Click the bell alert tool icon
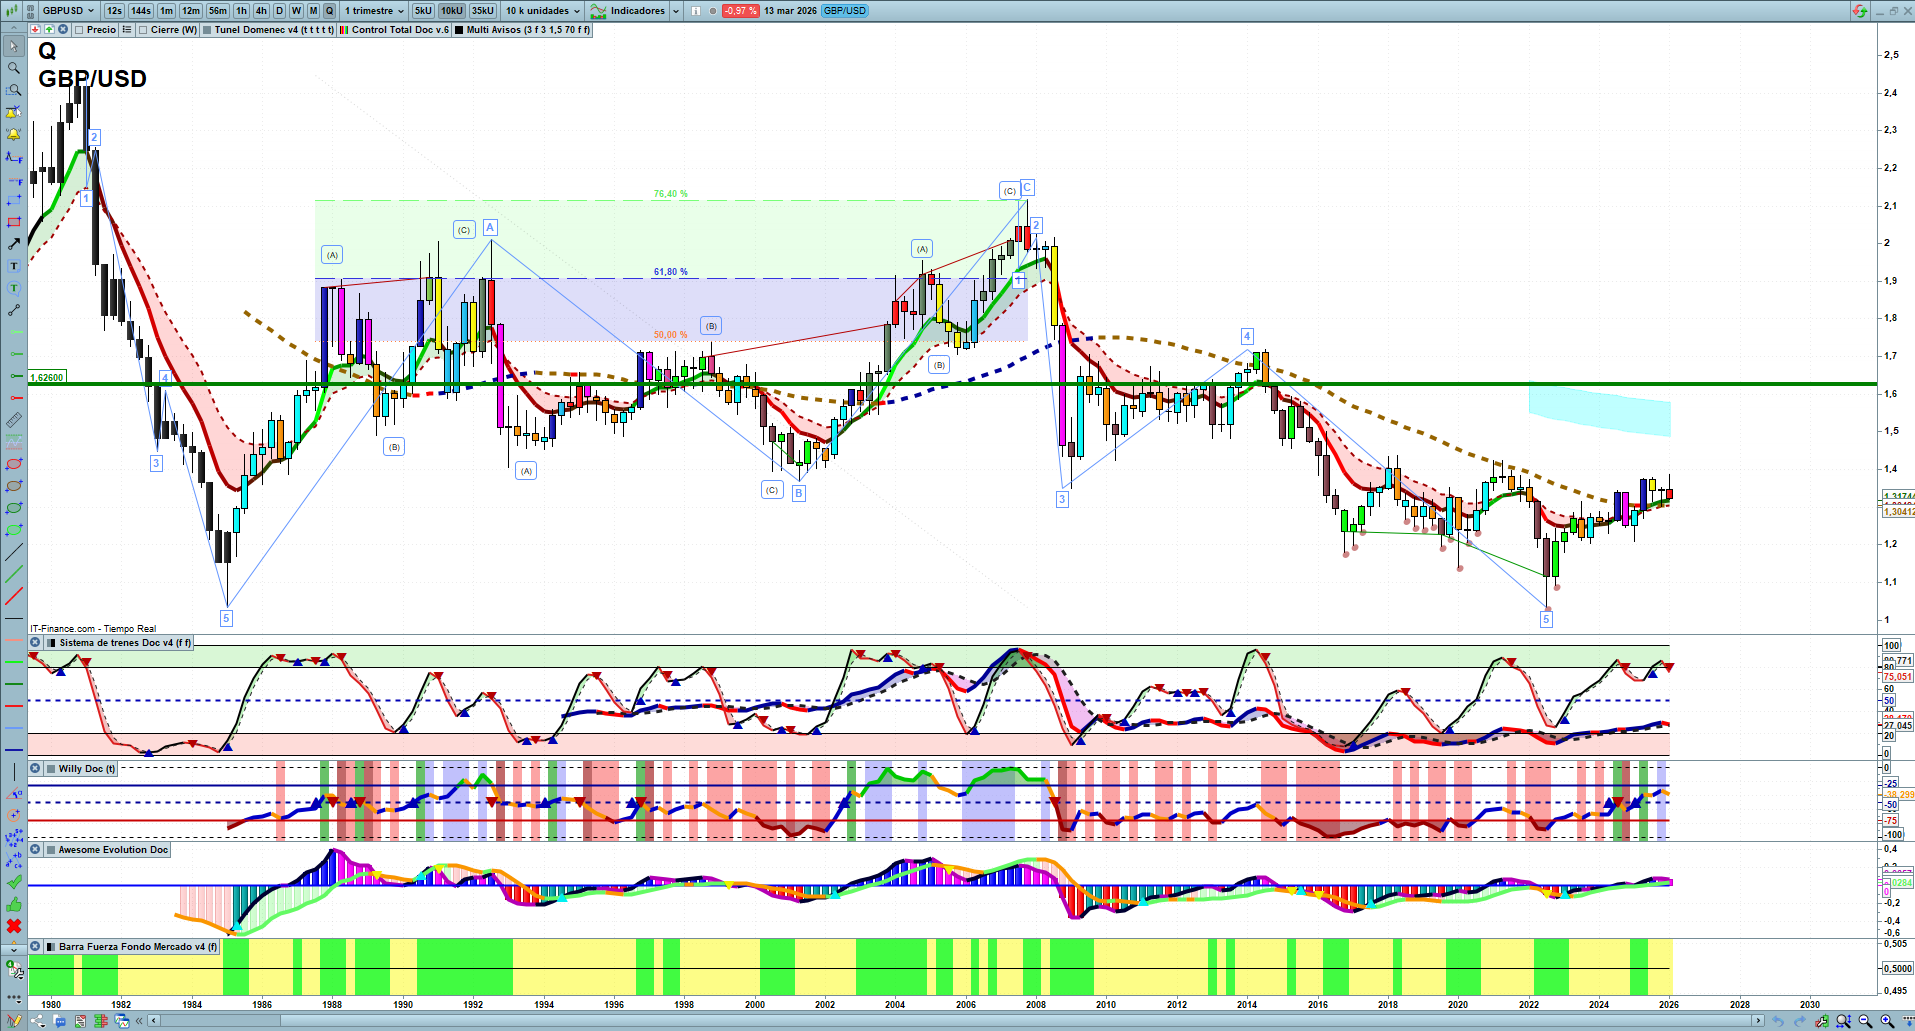 (14, 134)
